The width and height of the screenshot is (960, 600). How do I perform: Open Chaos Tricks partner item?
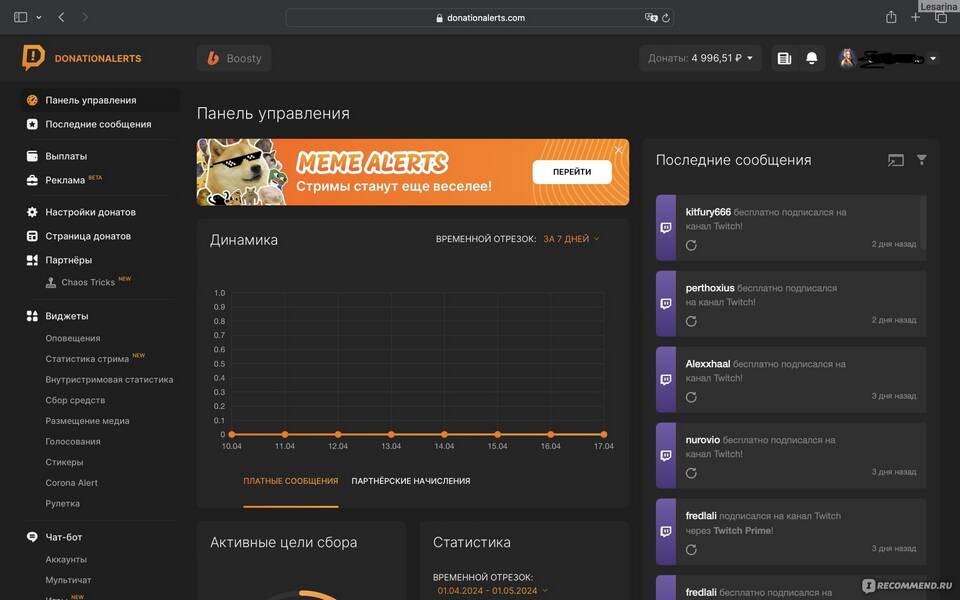point(88,282)
